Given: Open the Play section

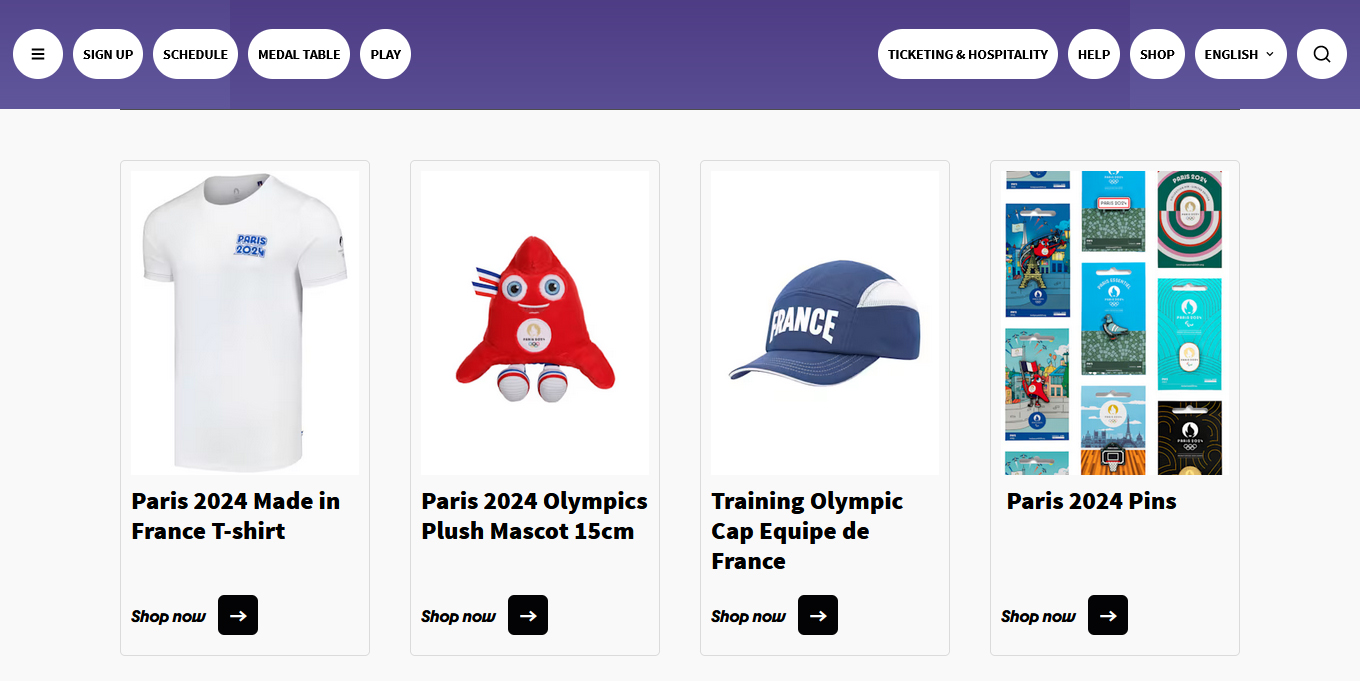Looking at the screenshot, I should coord(385,54).
